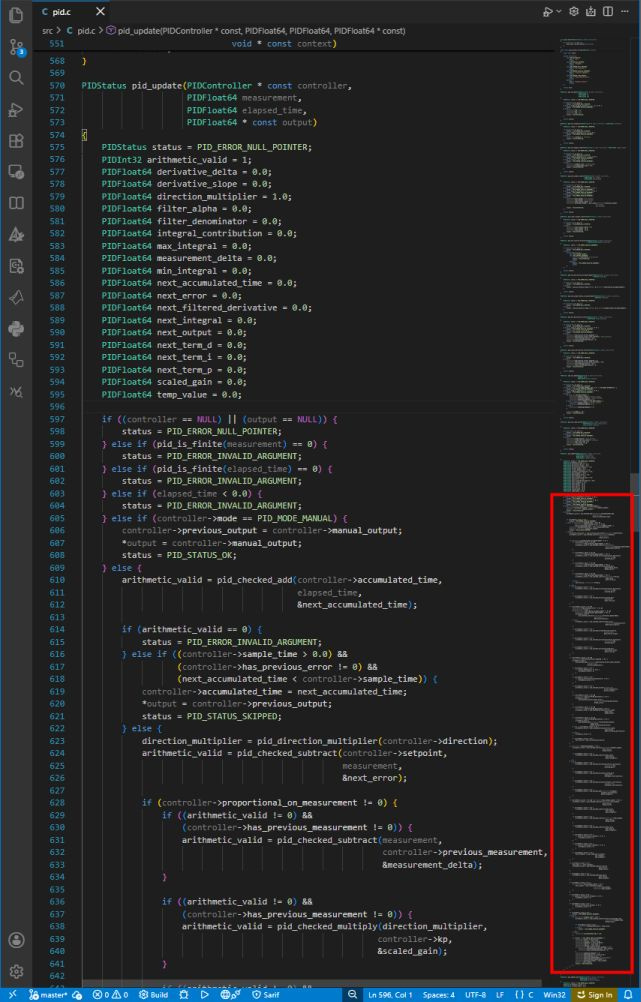Click the Run/Debug file button

click(x=548, y=12)
